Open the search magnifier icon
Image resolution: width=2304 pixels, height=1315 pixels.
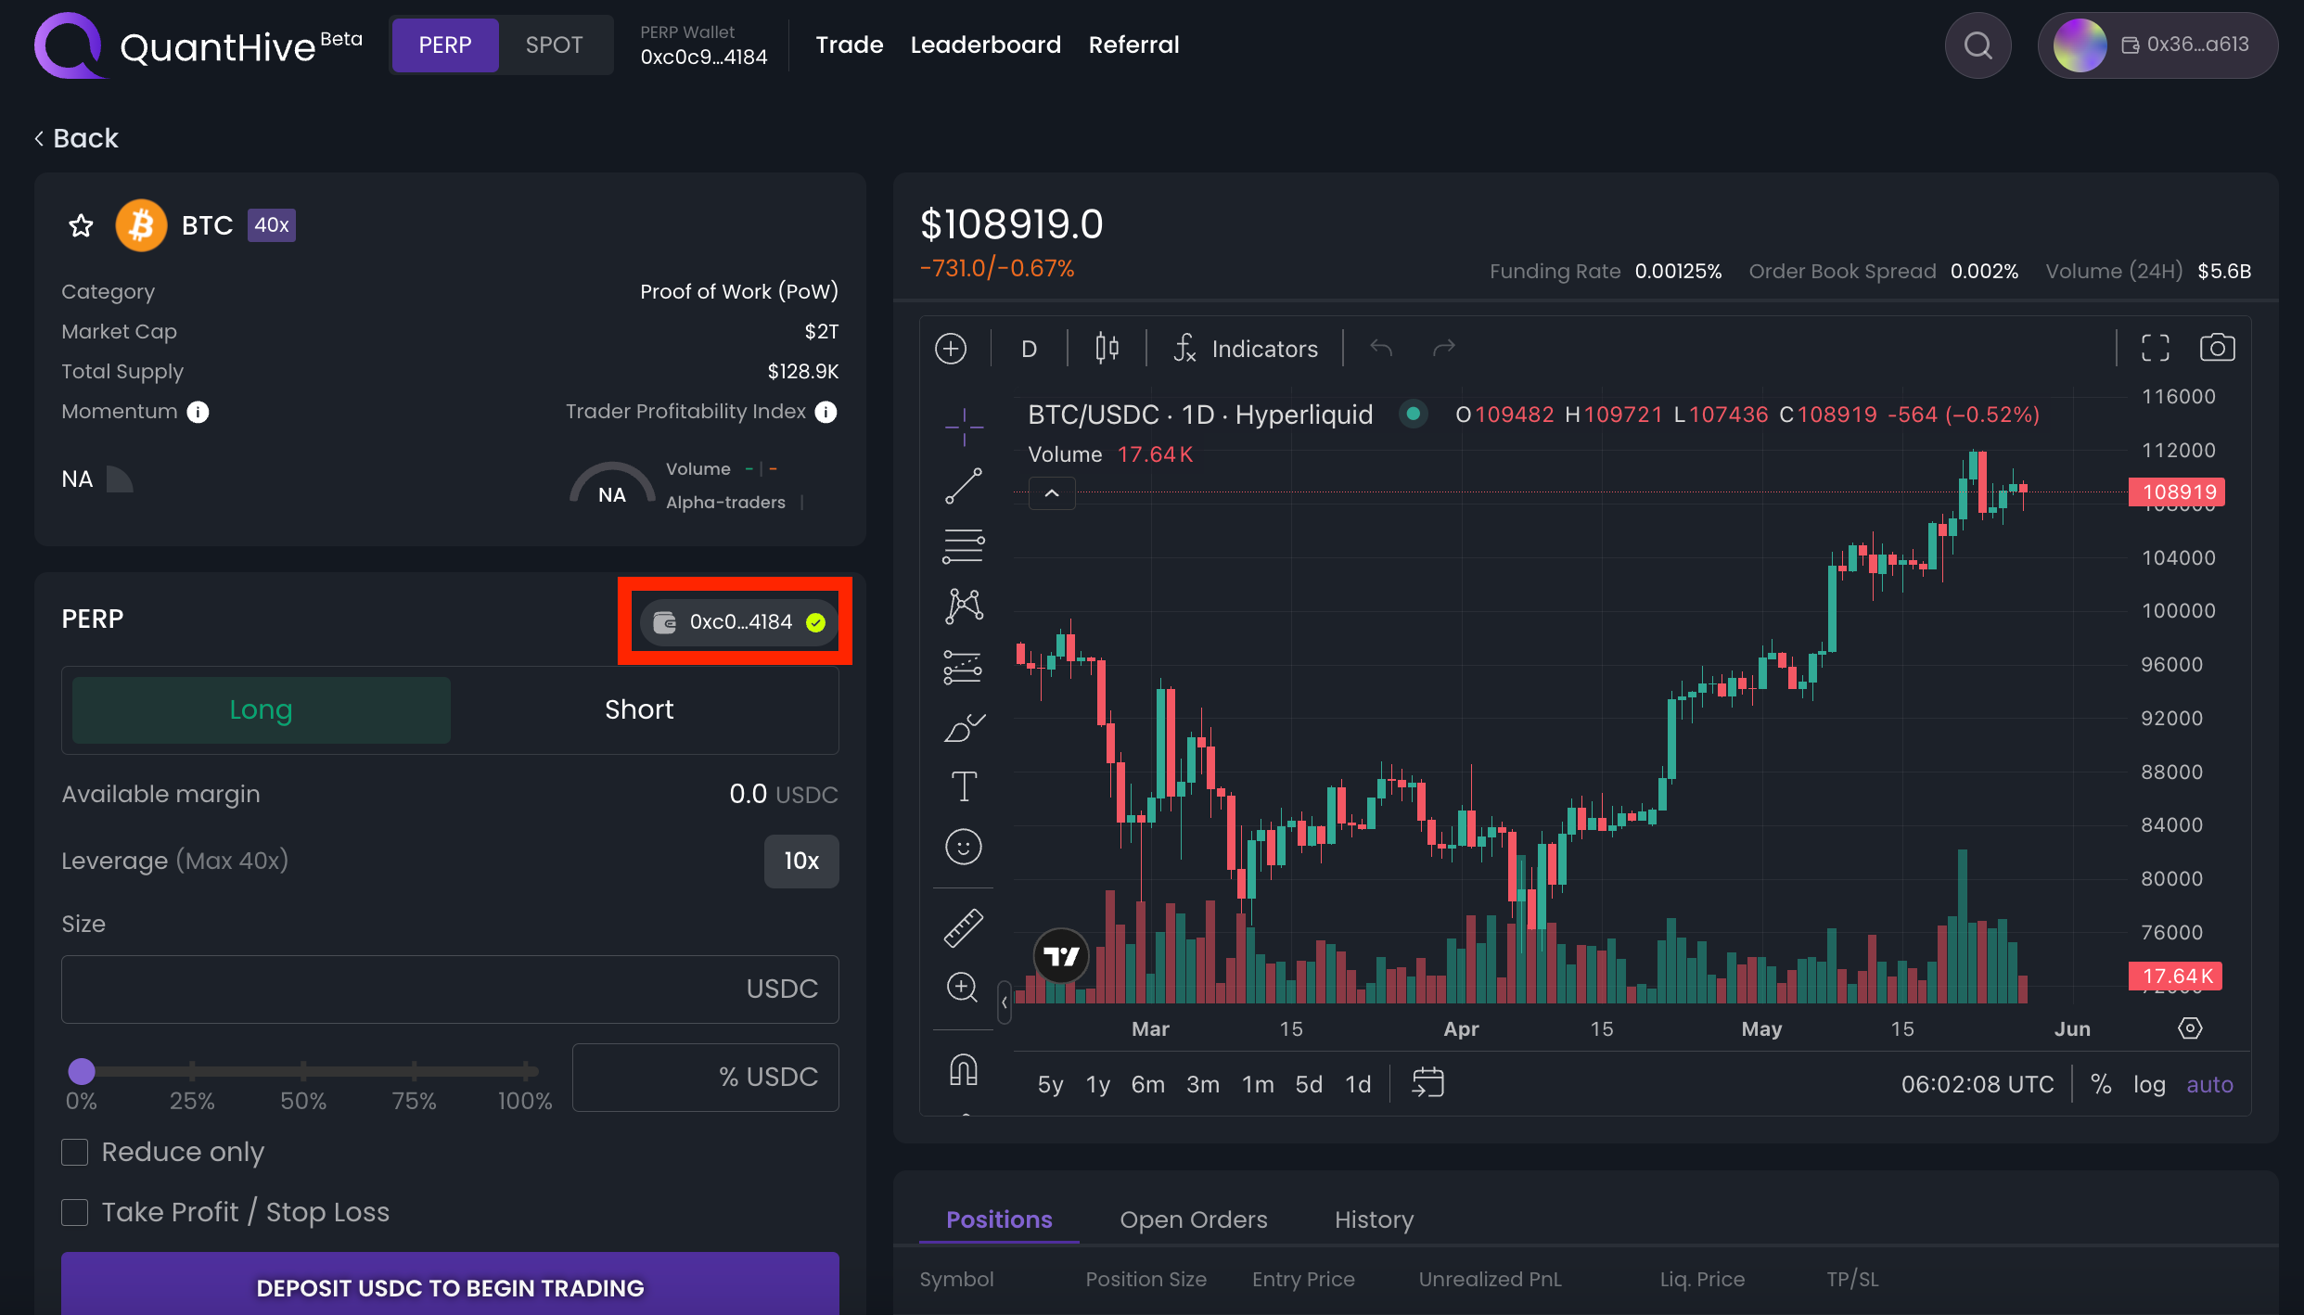(1977, 46)
